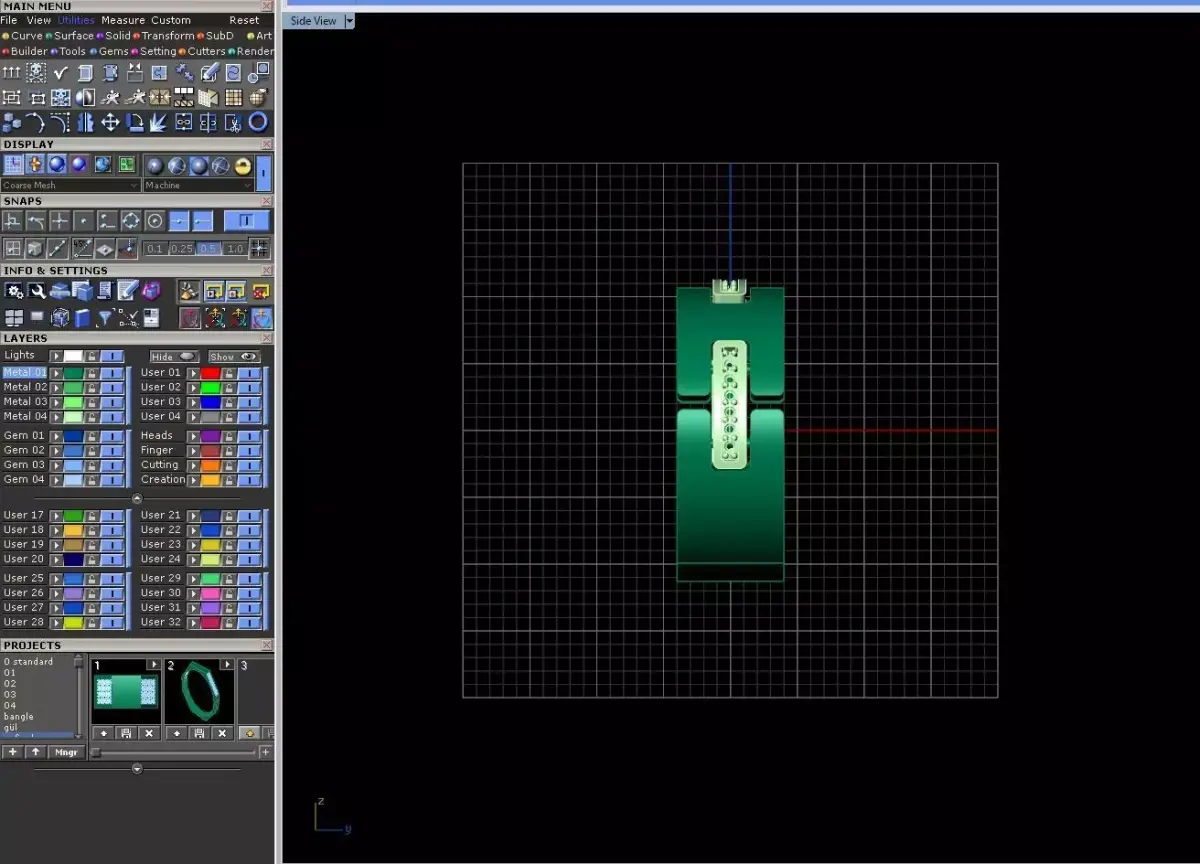Open the Cutting layer orange color swatch
The height and width of the screenshot is (864, 1200).
coord(210,465)
